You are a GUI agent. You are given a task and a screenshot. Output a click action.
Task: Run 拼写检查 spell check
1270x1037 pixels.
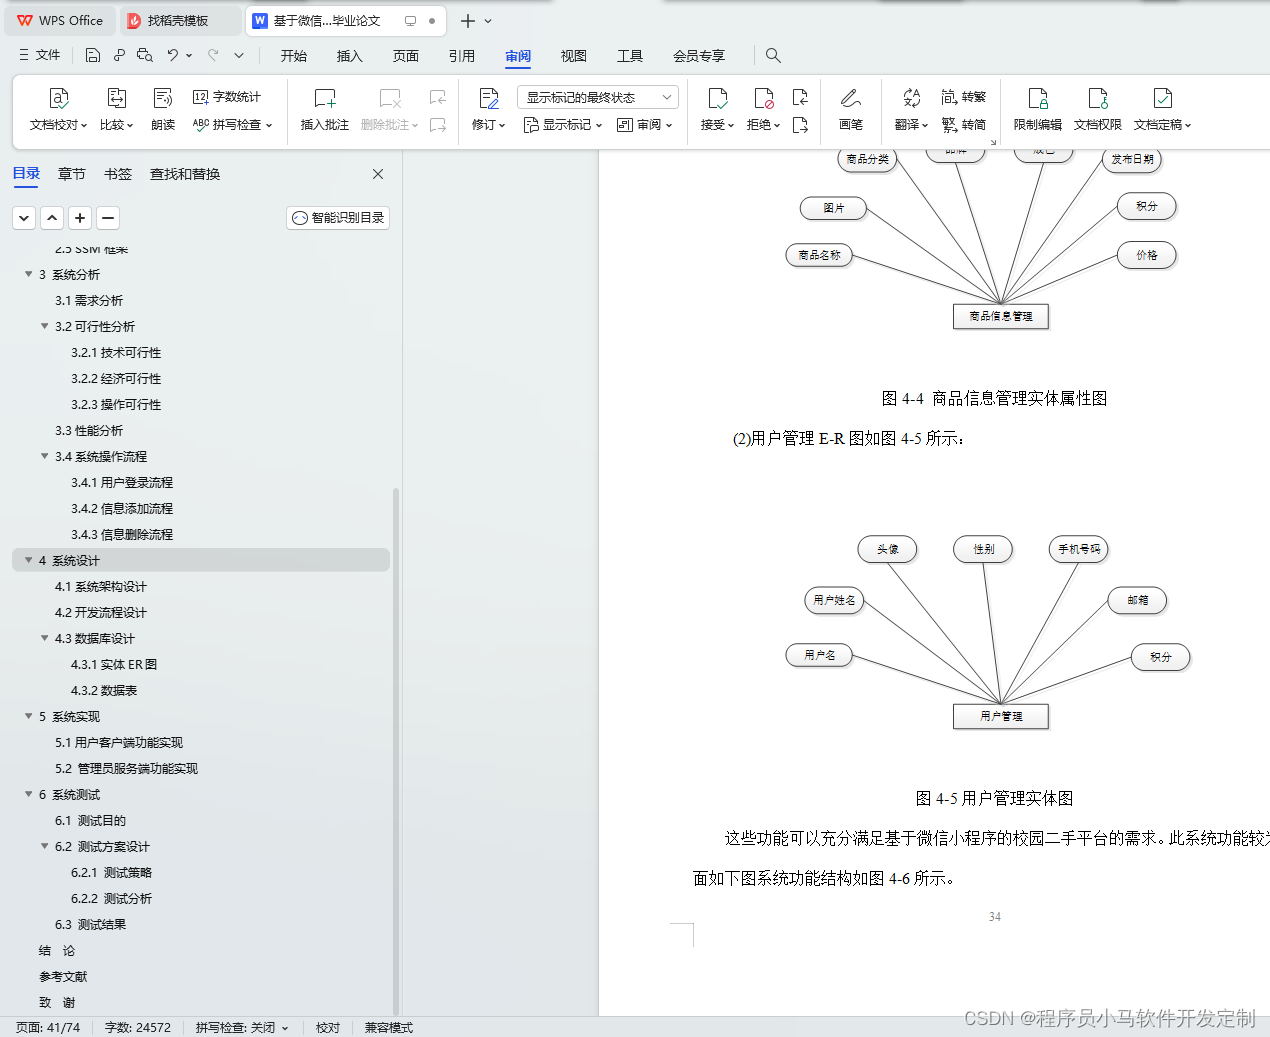[232, 125]
